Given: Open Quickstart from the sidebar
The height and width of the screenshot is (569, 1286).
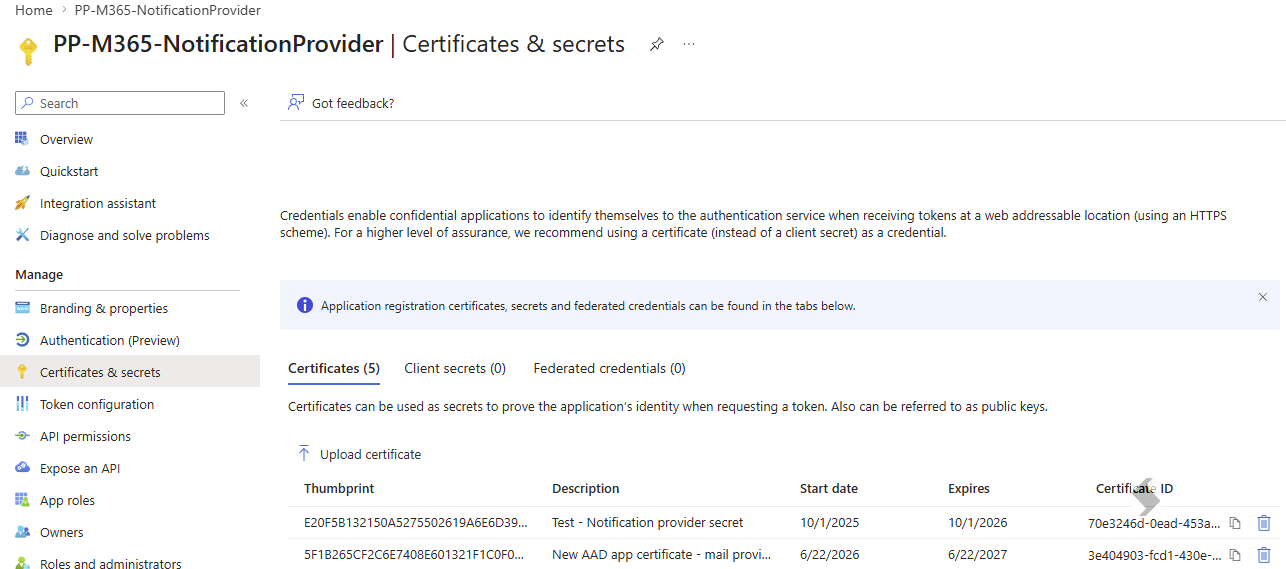Looking at the screenshot, I should pos(69,171).
